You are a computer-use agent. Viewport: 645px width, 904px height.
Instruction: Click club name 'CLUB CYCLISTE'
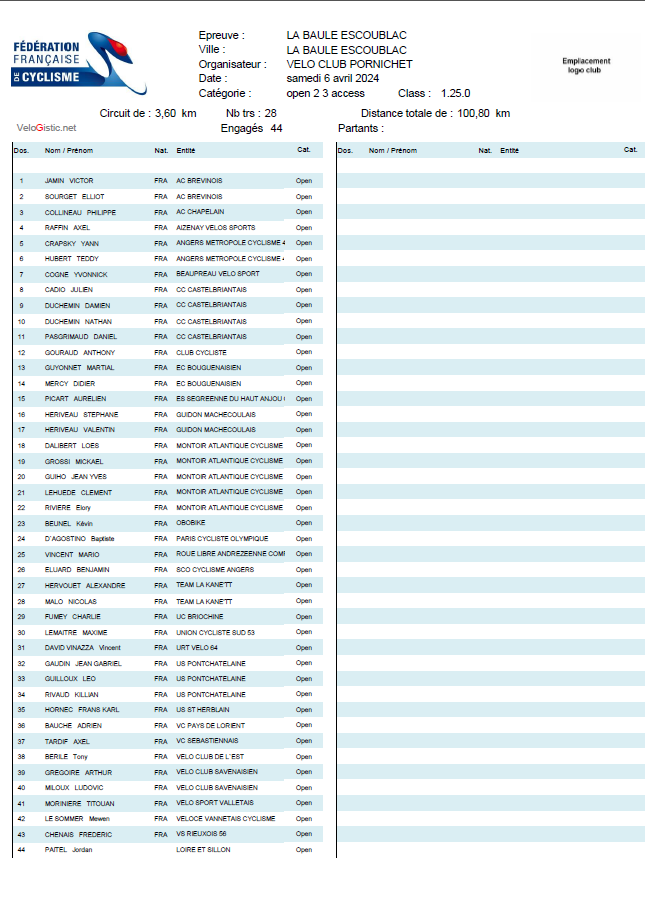(201, 352)
